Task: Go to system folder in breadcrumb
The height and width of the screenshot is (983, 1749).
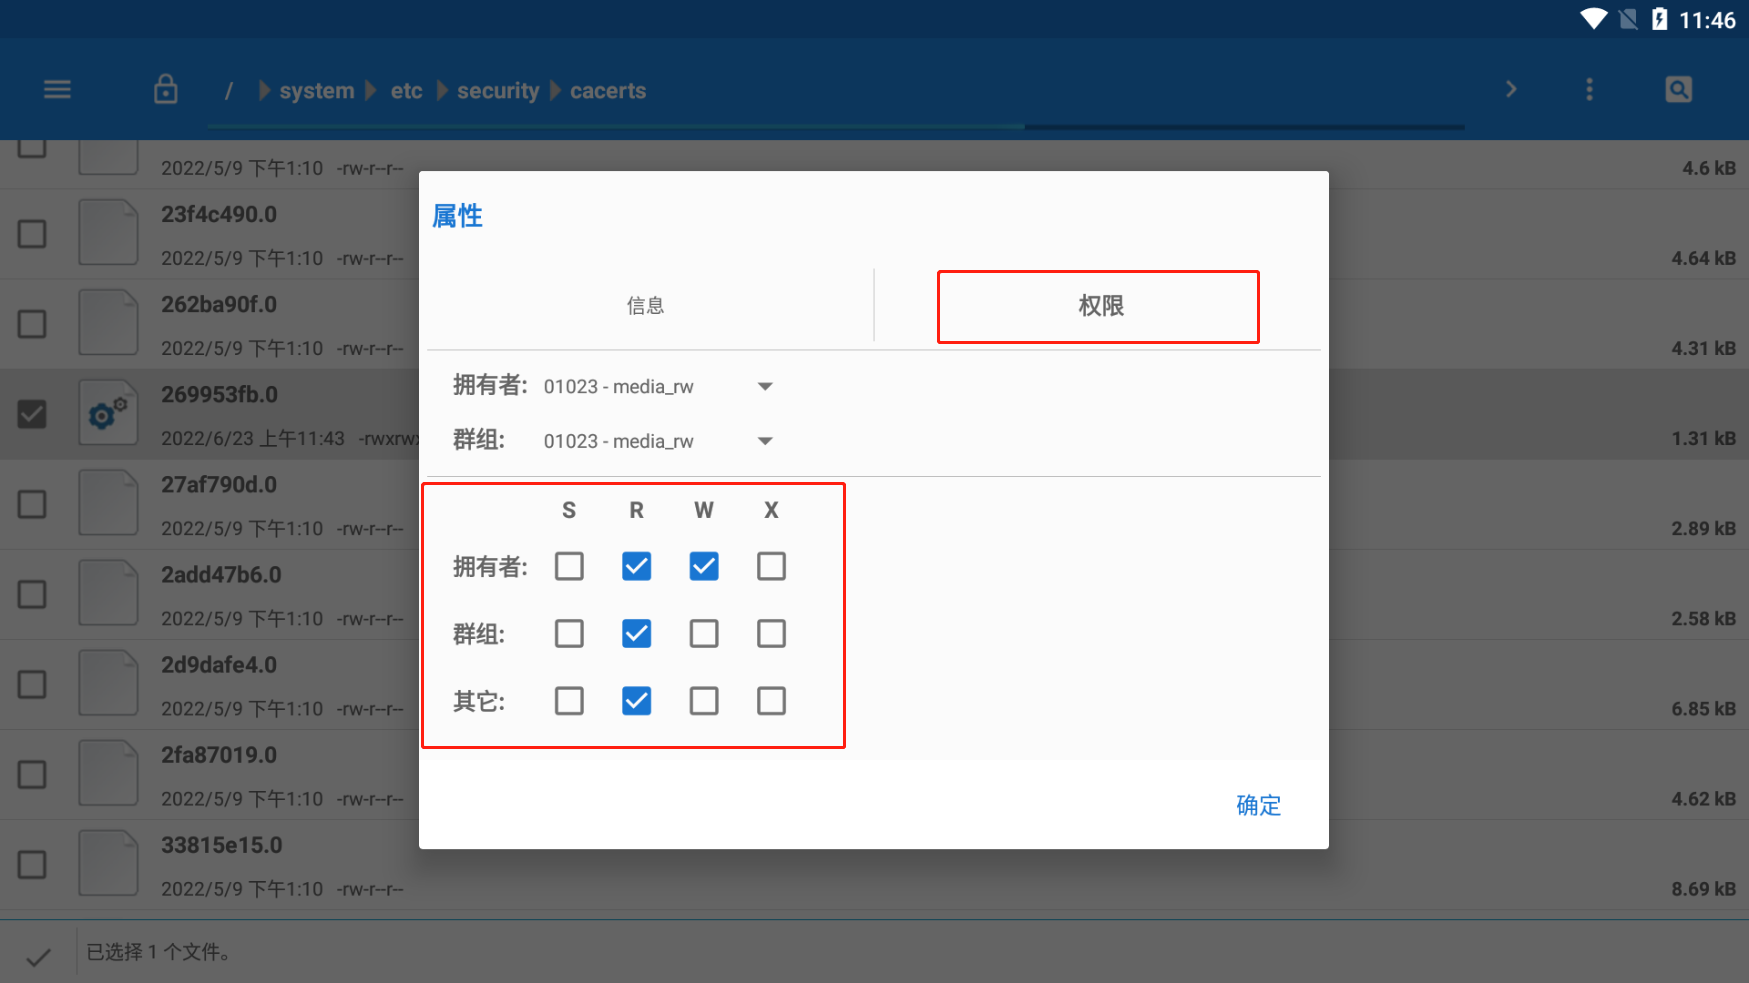Action: pyautogui.click(x=316, y=91)
